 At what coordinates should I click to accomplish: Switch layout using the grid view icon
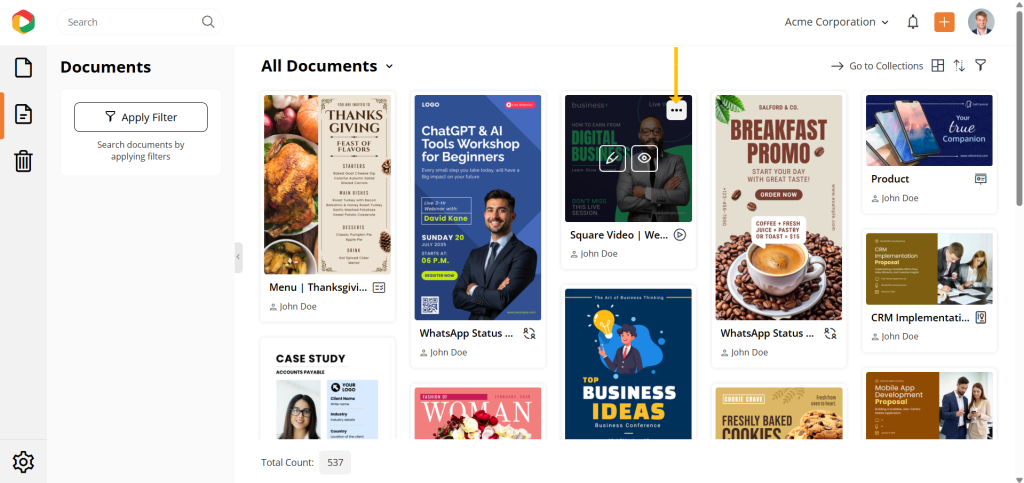938,66
